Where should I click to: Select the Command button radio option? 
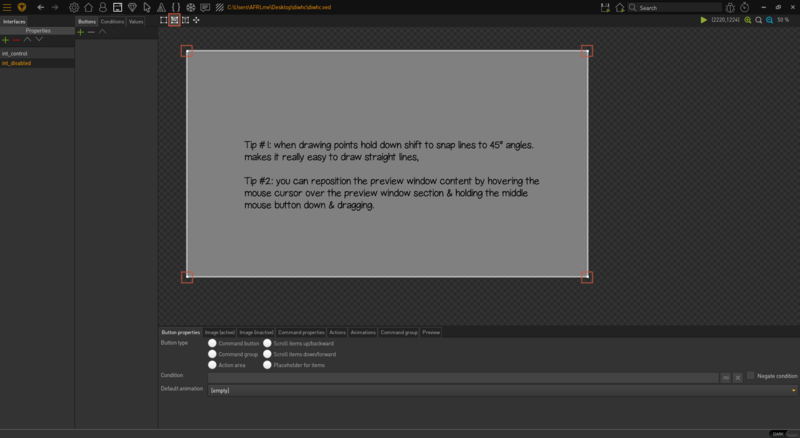pyautogui.click(x=212, y=343)
